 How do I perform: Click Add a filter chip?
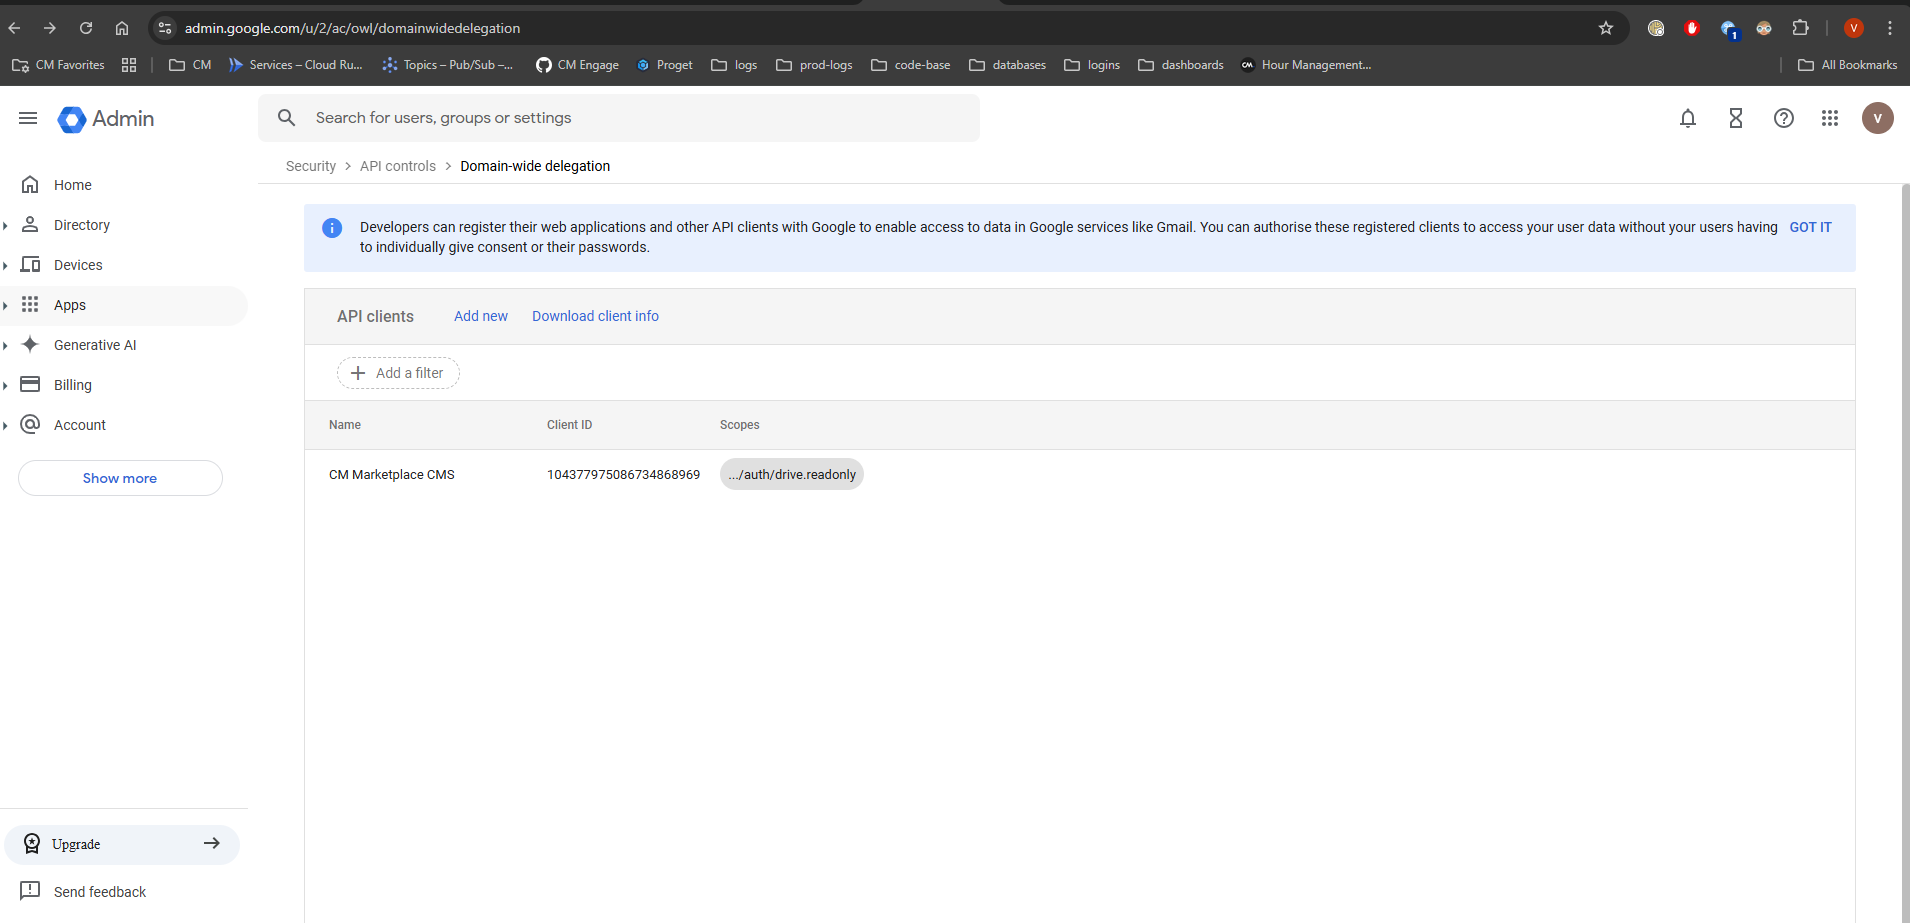(x=398, y=373)
